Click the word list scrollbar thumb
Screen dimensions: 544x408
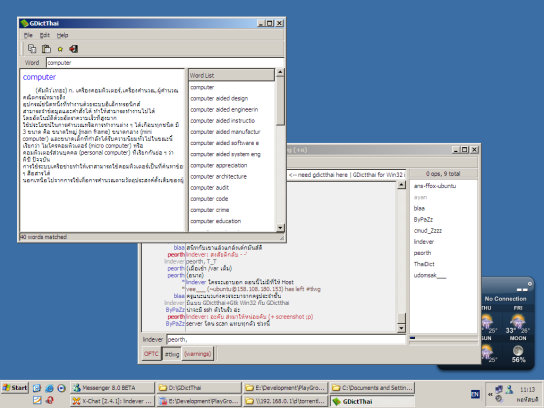pos(280,101)
